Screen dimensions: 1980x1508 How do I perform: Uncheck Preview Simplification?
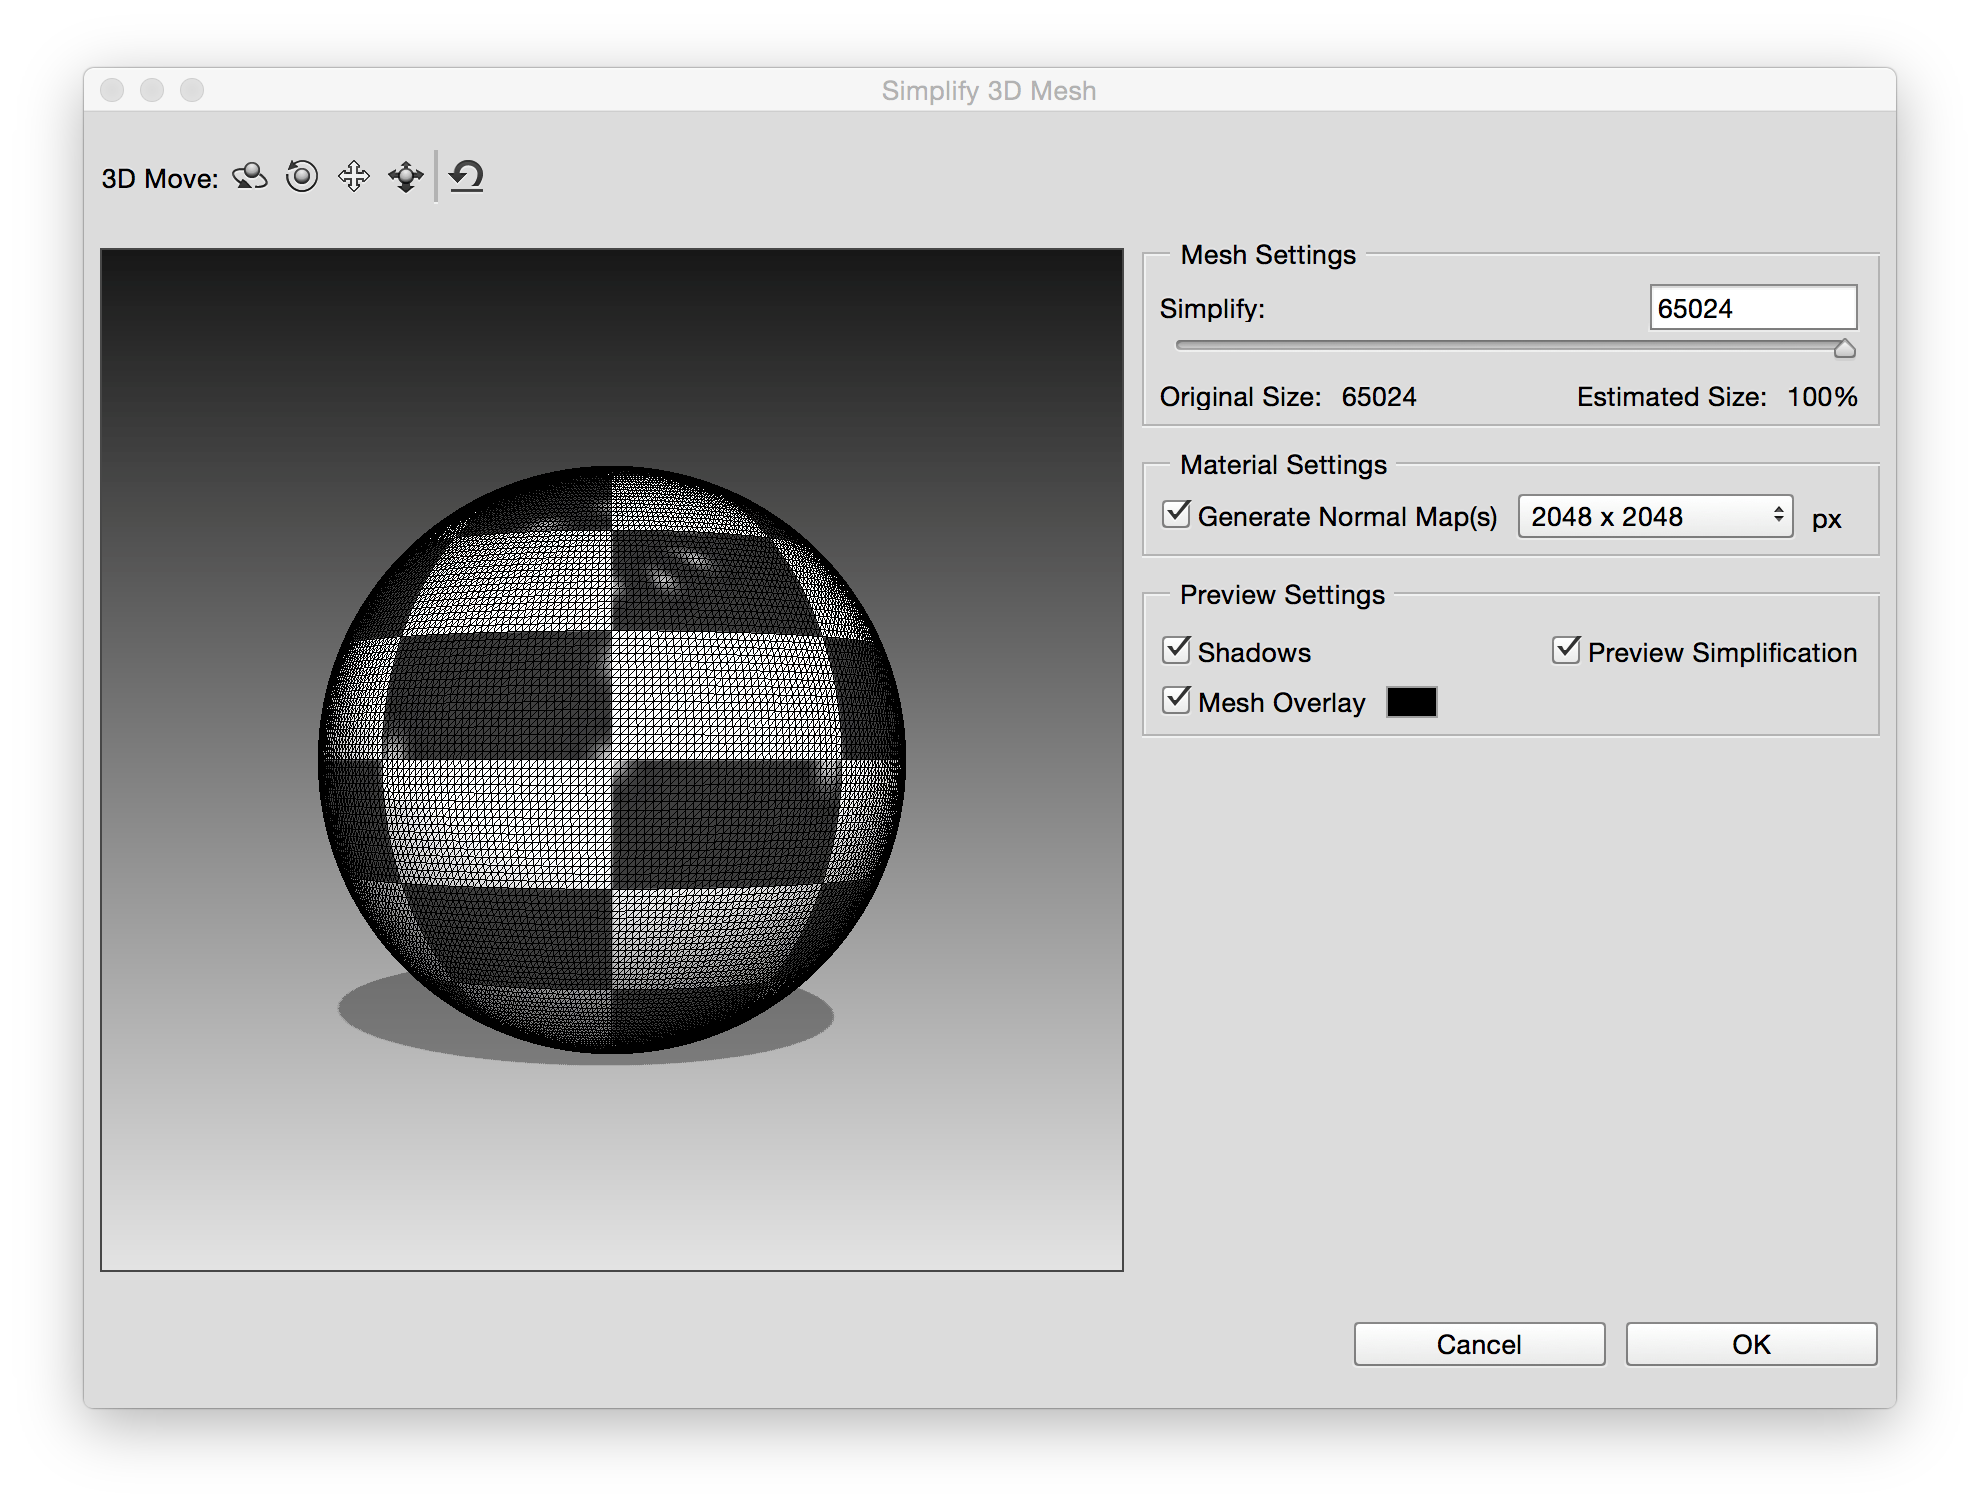(1566, 649)
